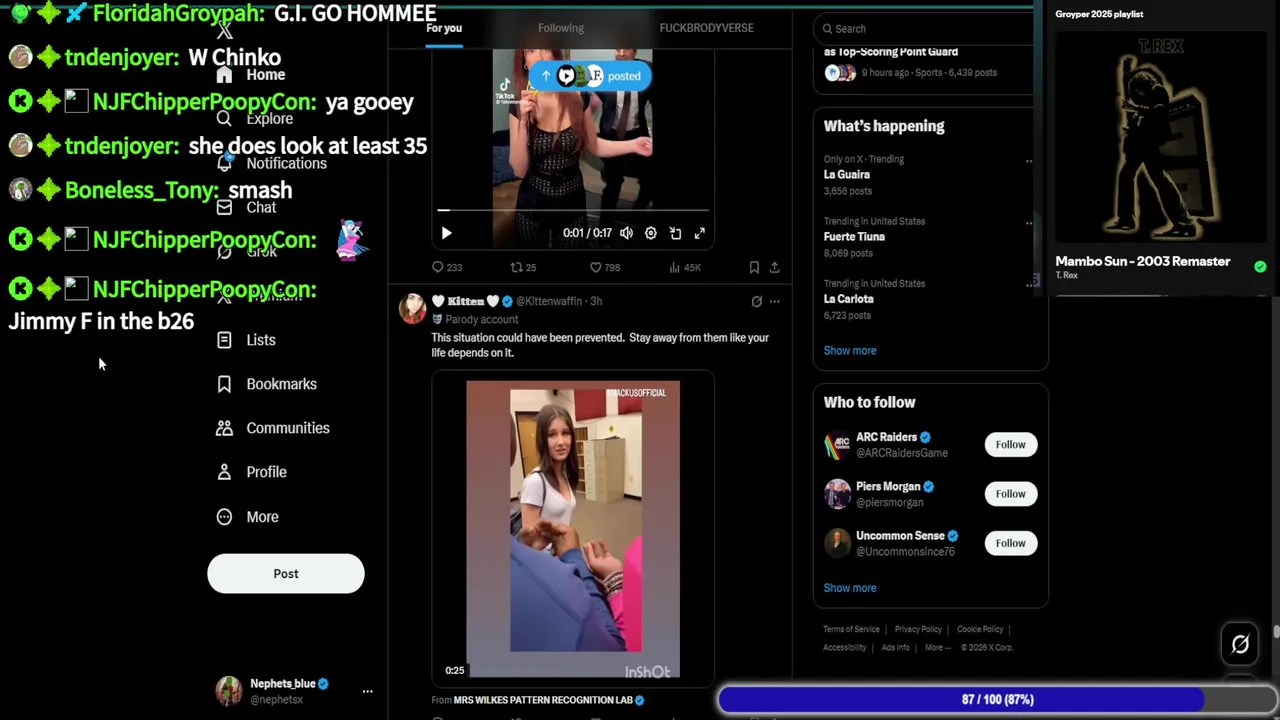Open Chat in the X sidebar
1280x720 pixels.
247,207
